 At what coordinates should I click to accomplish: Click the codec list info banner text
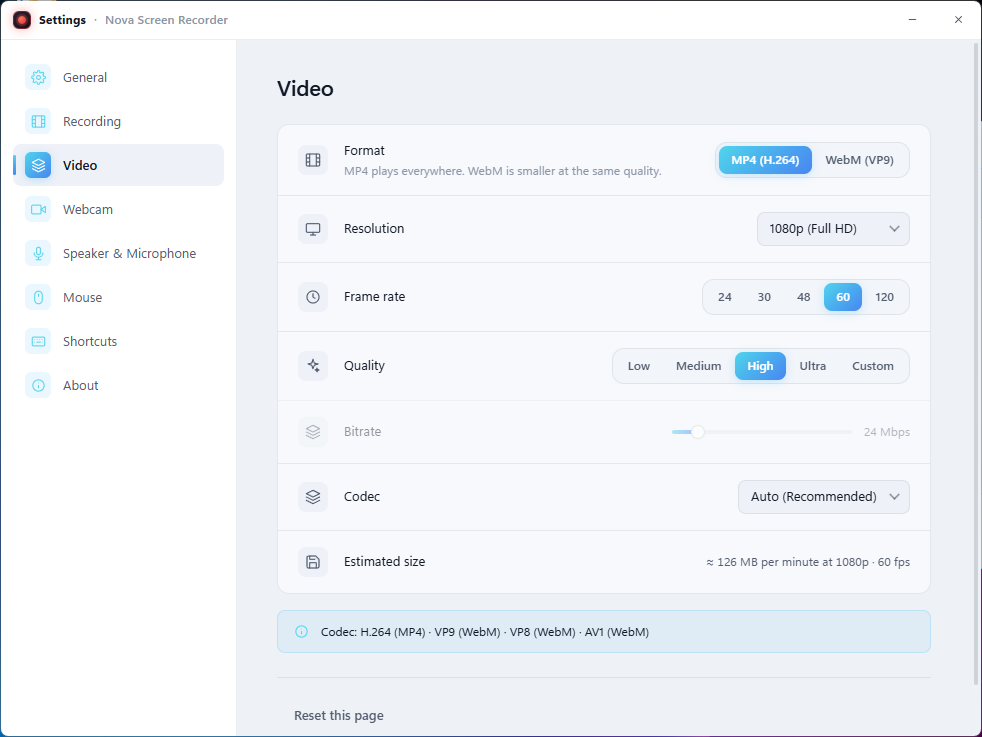point(485,632)
